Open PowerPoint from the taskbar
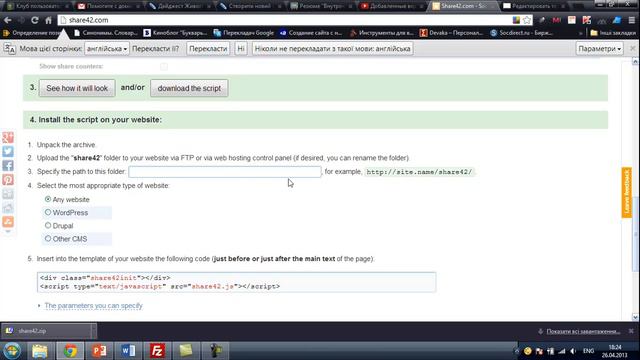Viewport: 640px width, 360px height. (x=99, y=351)
